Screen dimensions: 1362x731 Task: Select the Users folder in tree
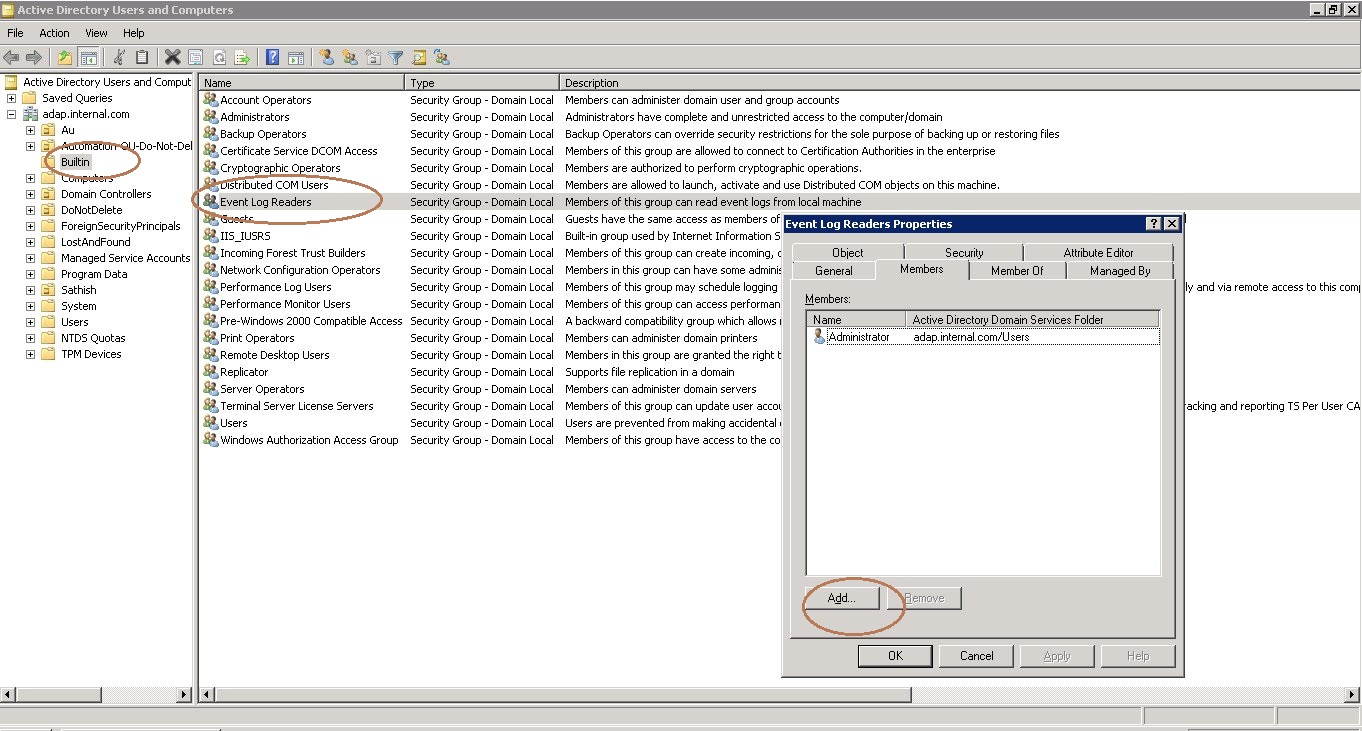74,322
